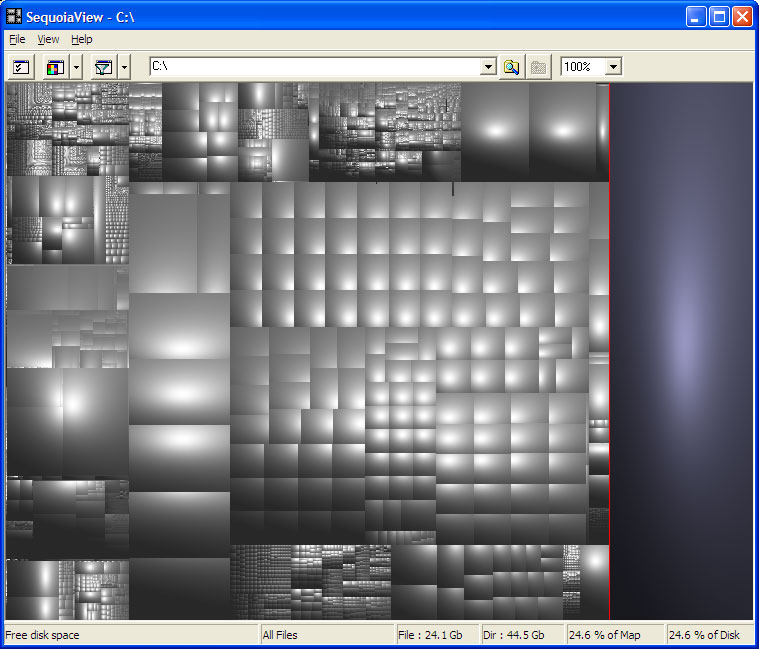
Task: Open the path history dropdown arrow
Action: [x=488, y=66]
